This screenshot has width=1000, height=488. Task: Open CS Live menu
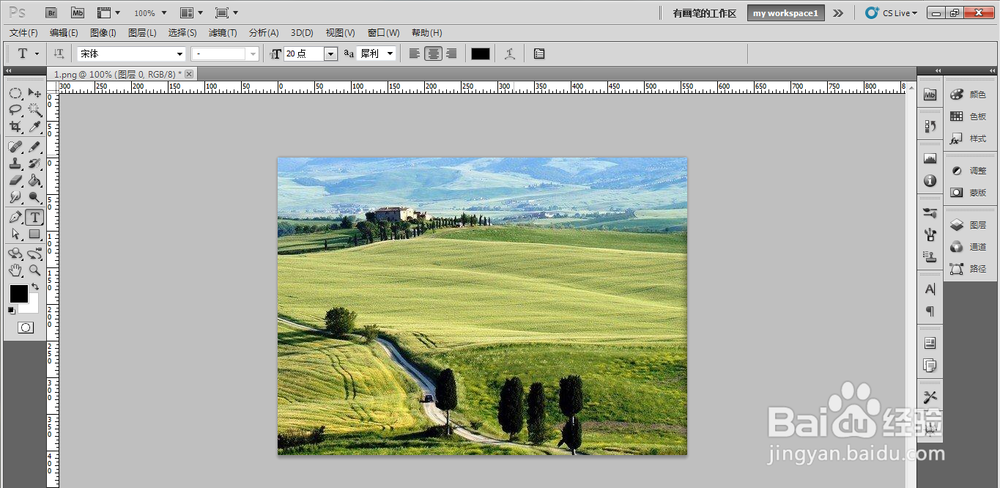(x=891, y=13)
